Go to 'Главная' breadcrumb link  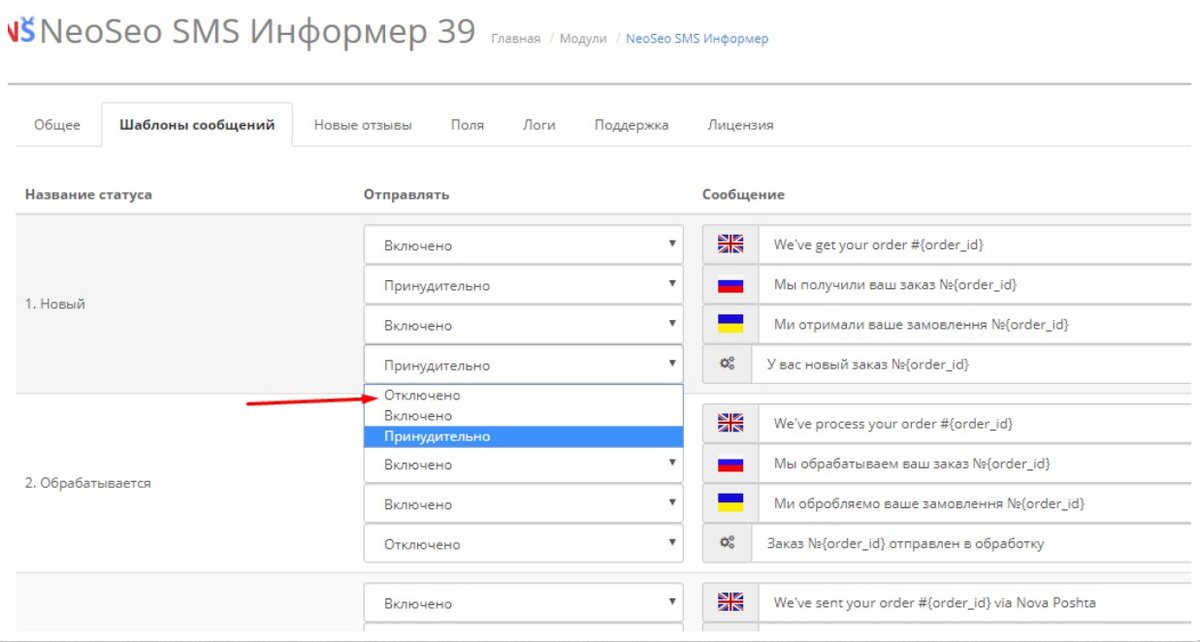pyautogui.click(x=516, y=39)
